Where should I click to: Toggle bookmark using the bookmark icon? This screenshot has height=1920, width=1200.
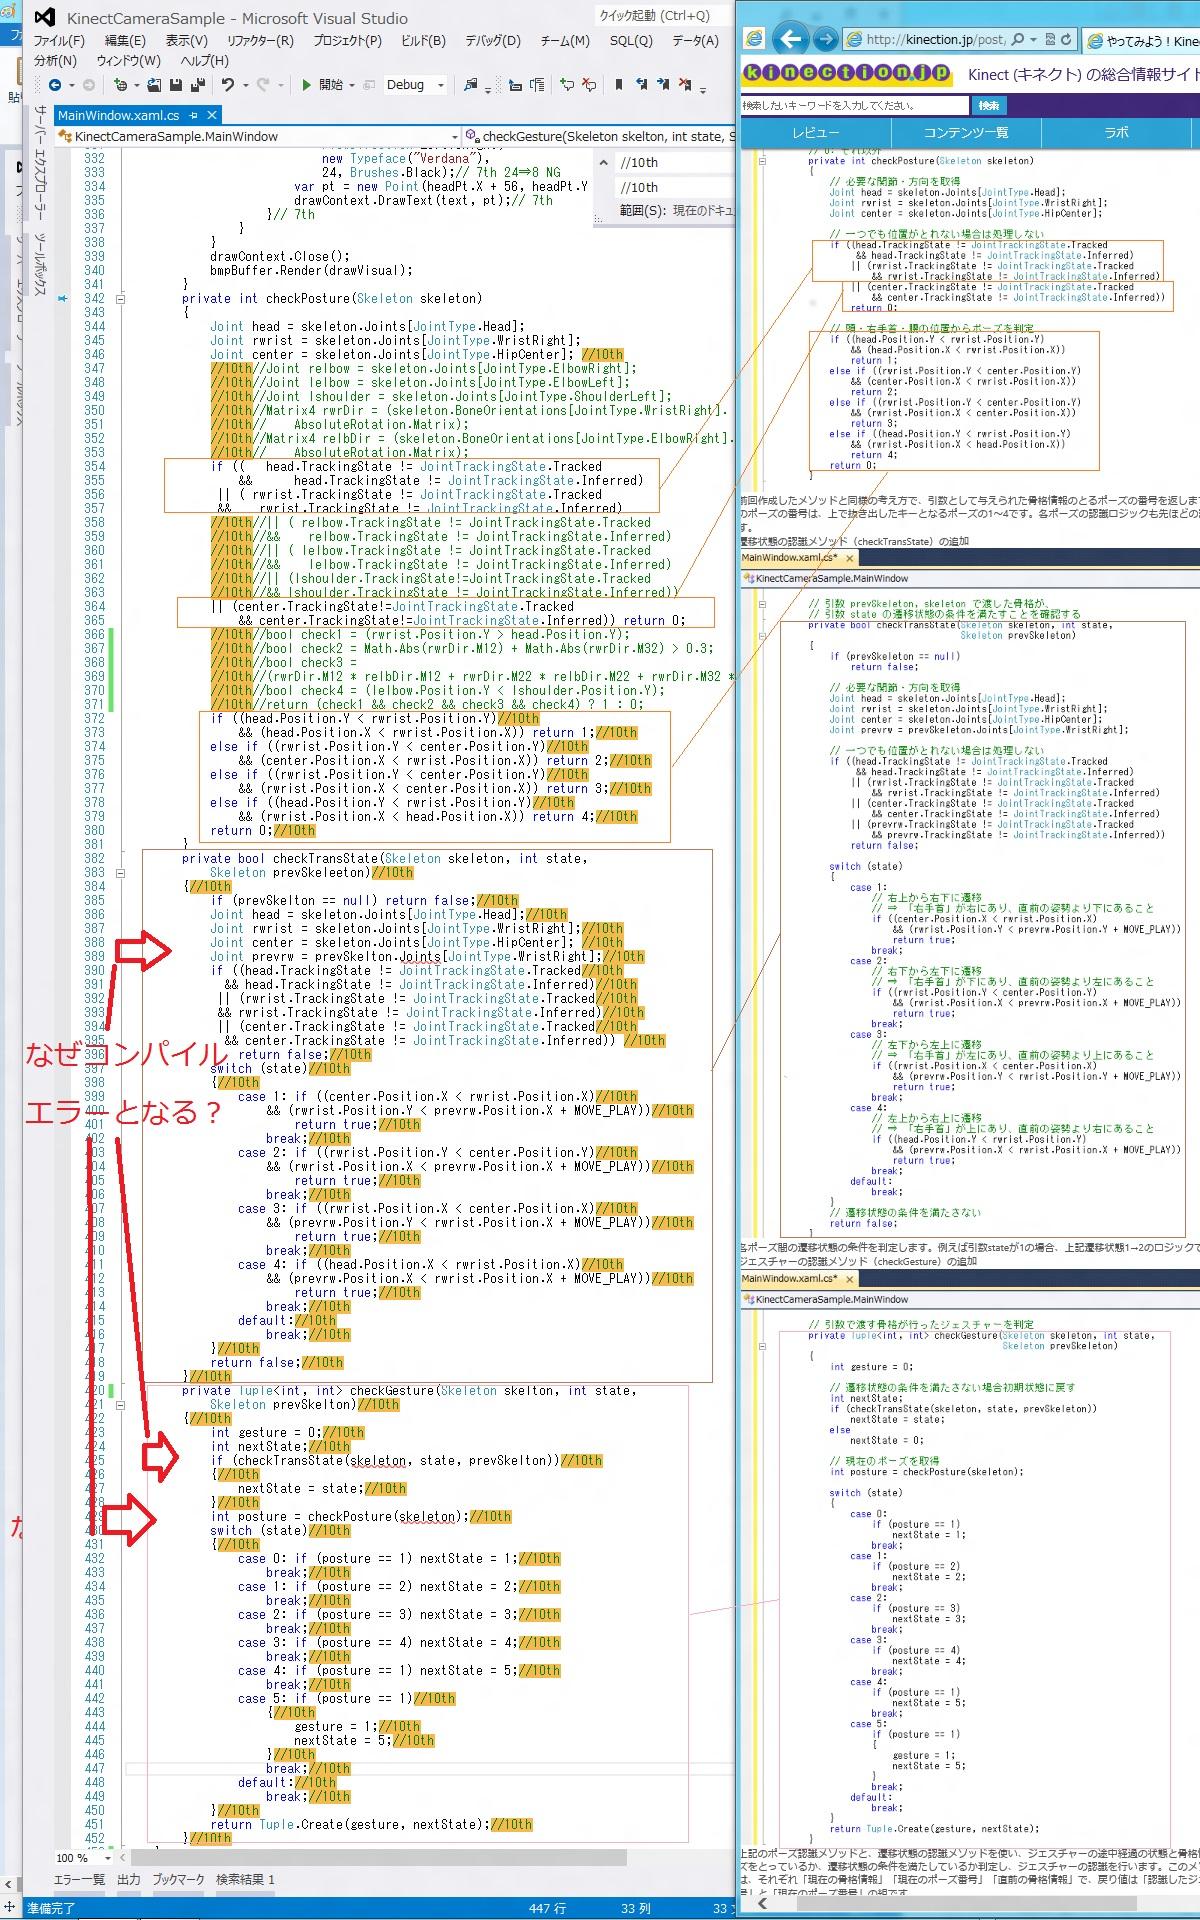(619, 85)
